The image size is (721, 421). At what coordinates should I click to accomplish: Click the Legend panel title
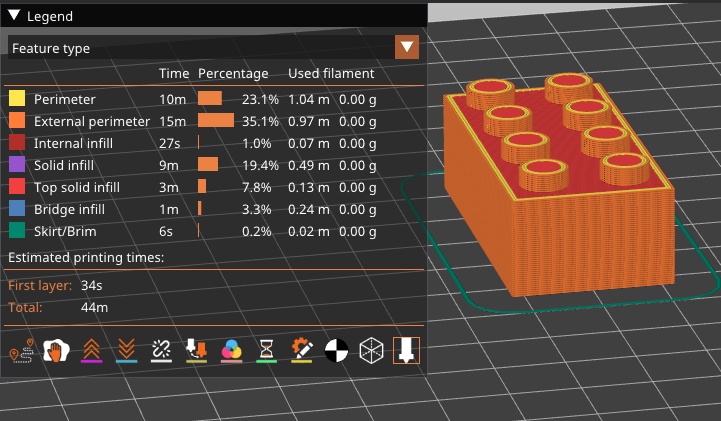[x=50, y=17]
